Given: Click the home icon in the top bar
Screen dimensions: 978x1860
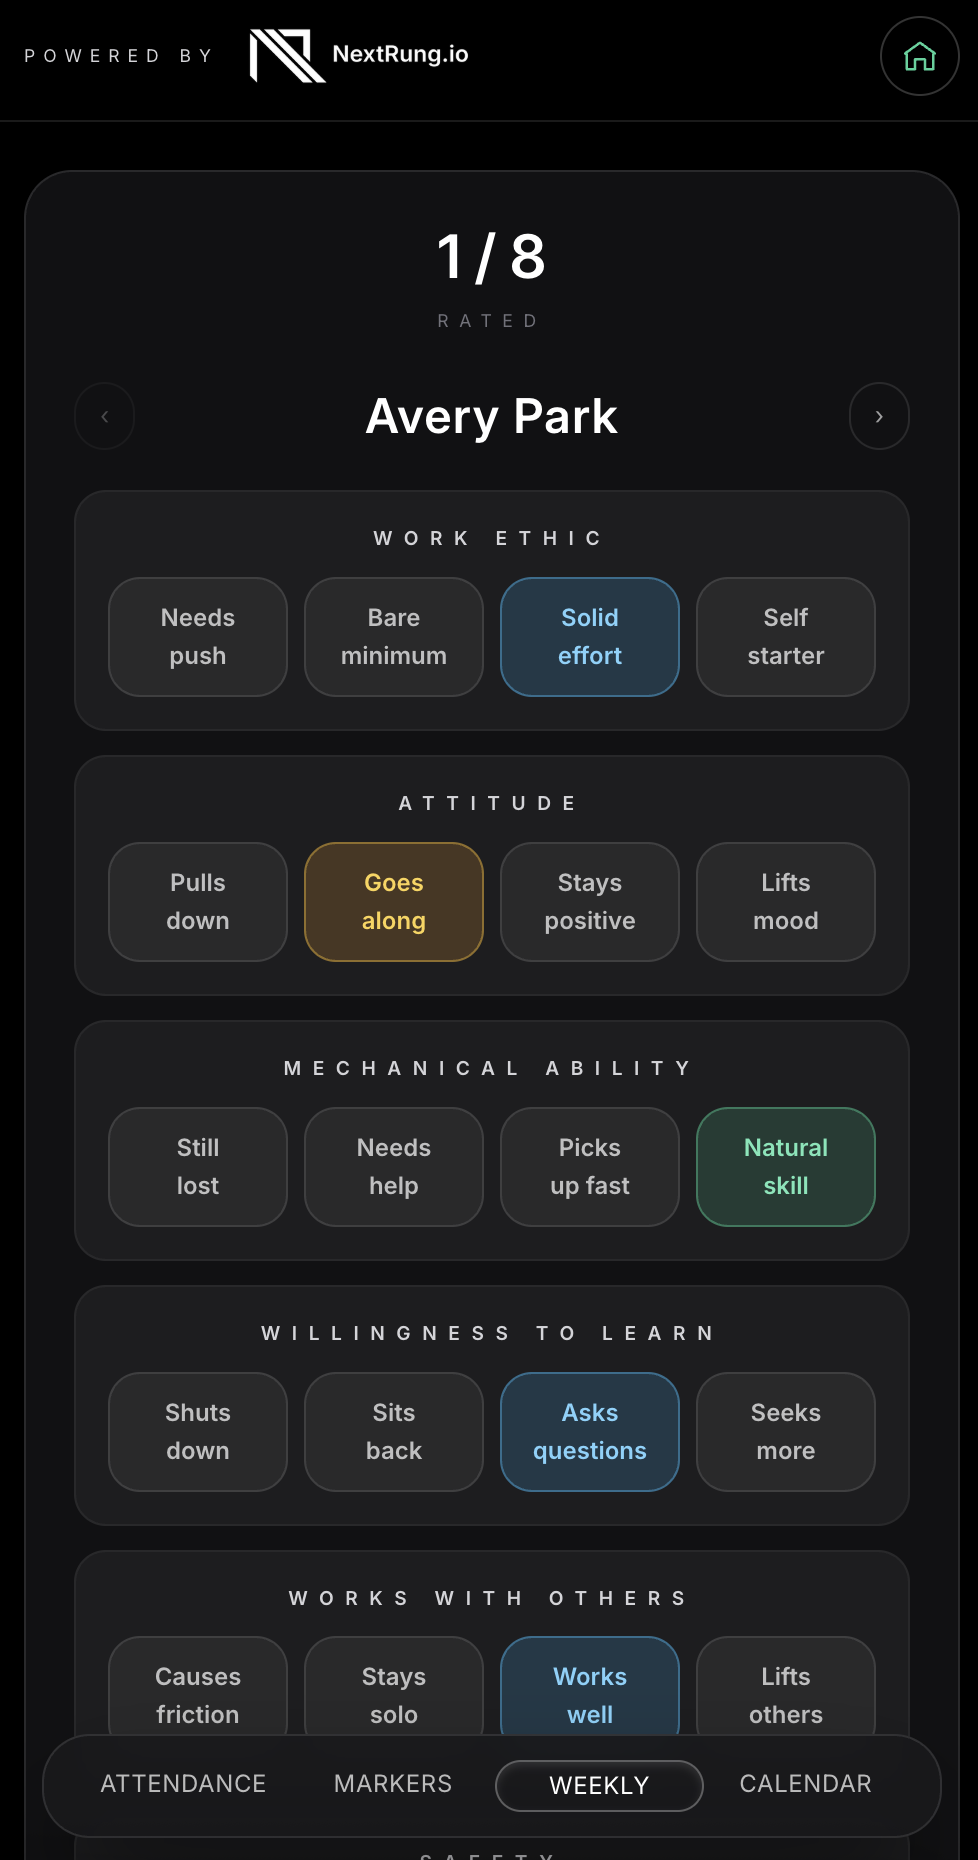Looking at the screenshot, I should 918,57.
